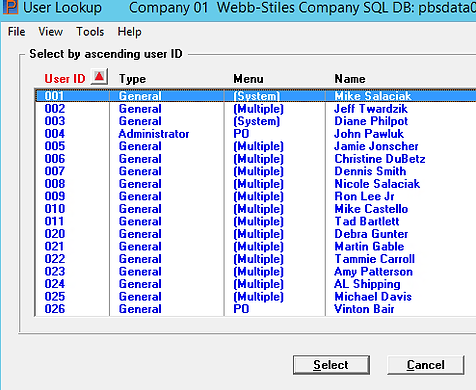Click the name Martin Gable
The image size is (476, 390).
pyautogui.click(x=369, y=246)
